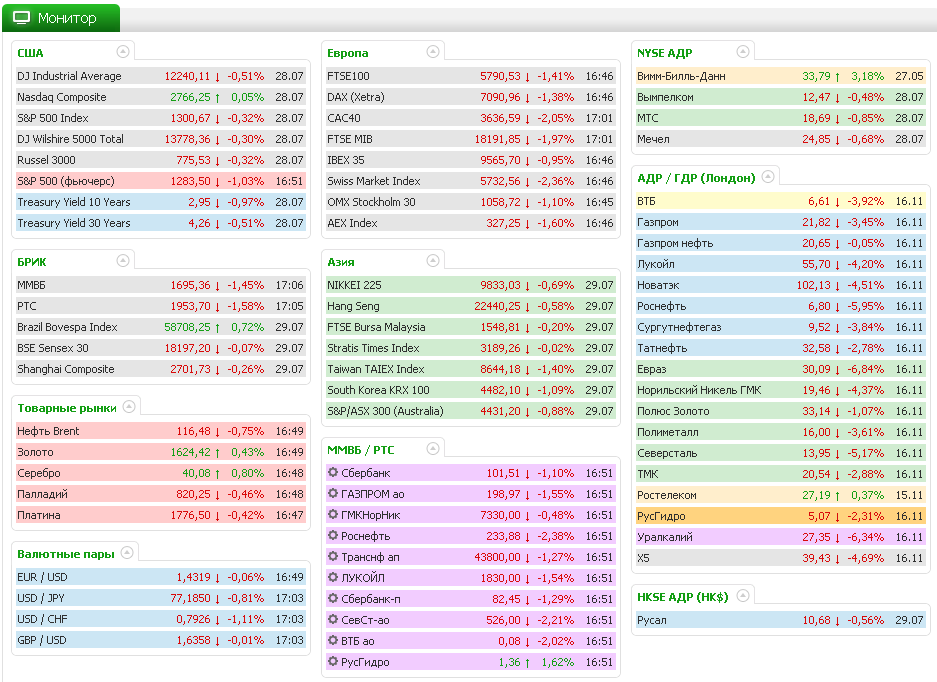Click the X5 row
The height and width of the screenshot is (682, 937).
[x=780, y=558]
